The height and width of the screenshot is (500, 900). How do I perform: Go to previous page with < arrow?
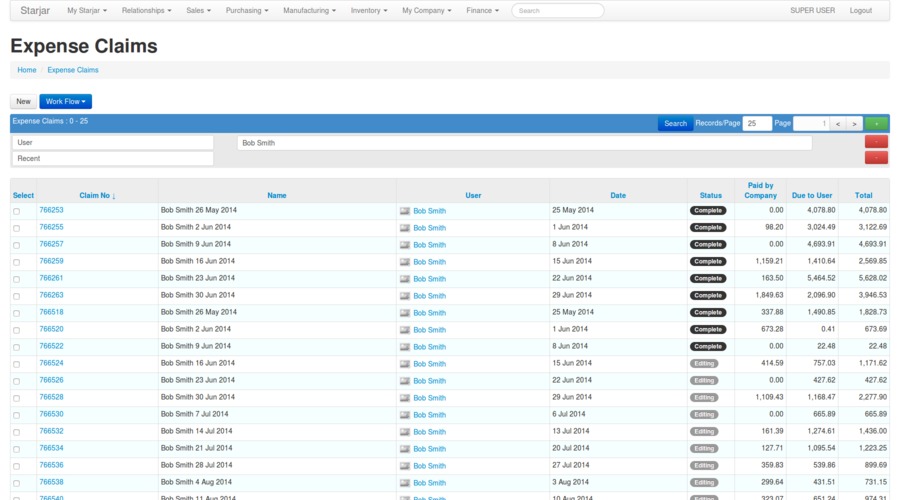coord(838,123)
